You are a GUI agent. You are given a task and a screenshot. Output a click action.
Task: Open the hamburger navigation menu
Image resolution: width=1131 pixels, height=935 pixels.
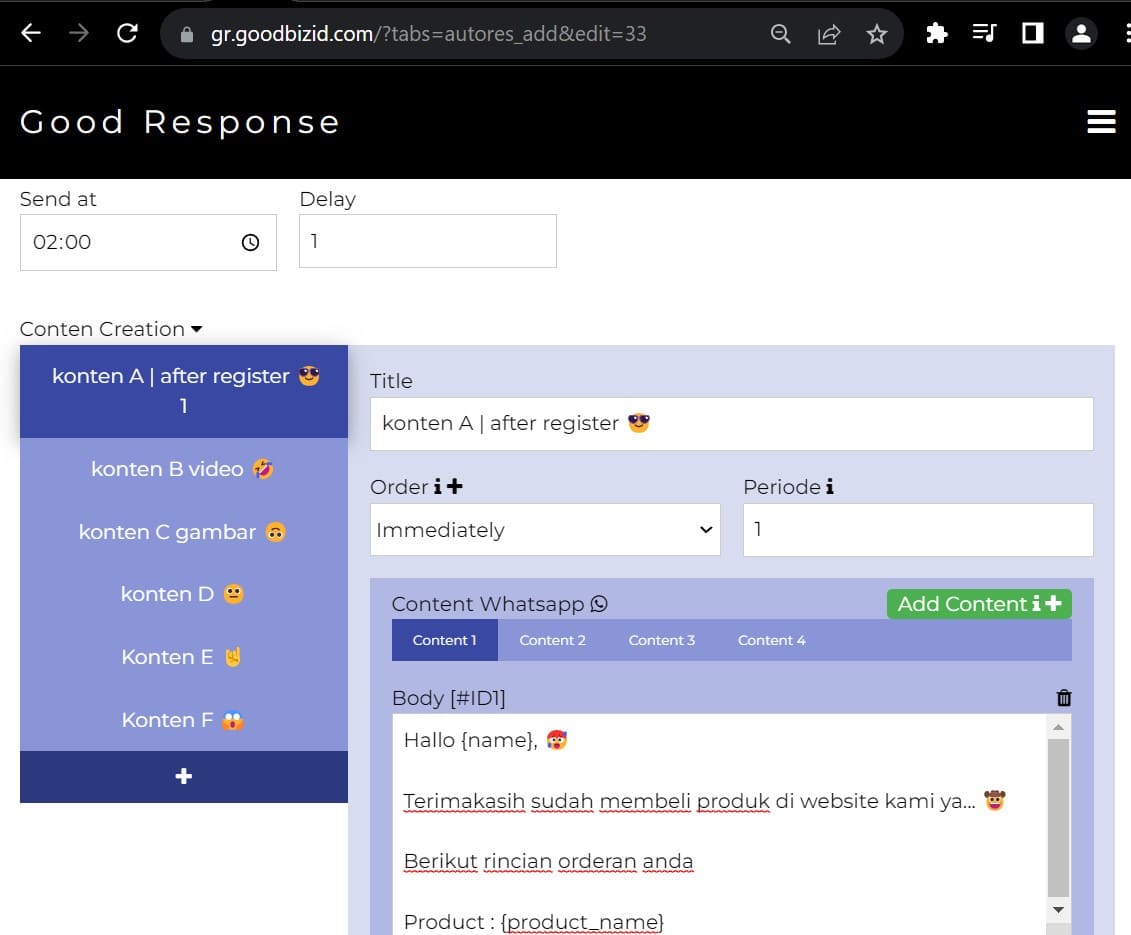[x=1101, y=122]
